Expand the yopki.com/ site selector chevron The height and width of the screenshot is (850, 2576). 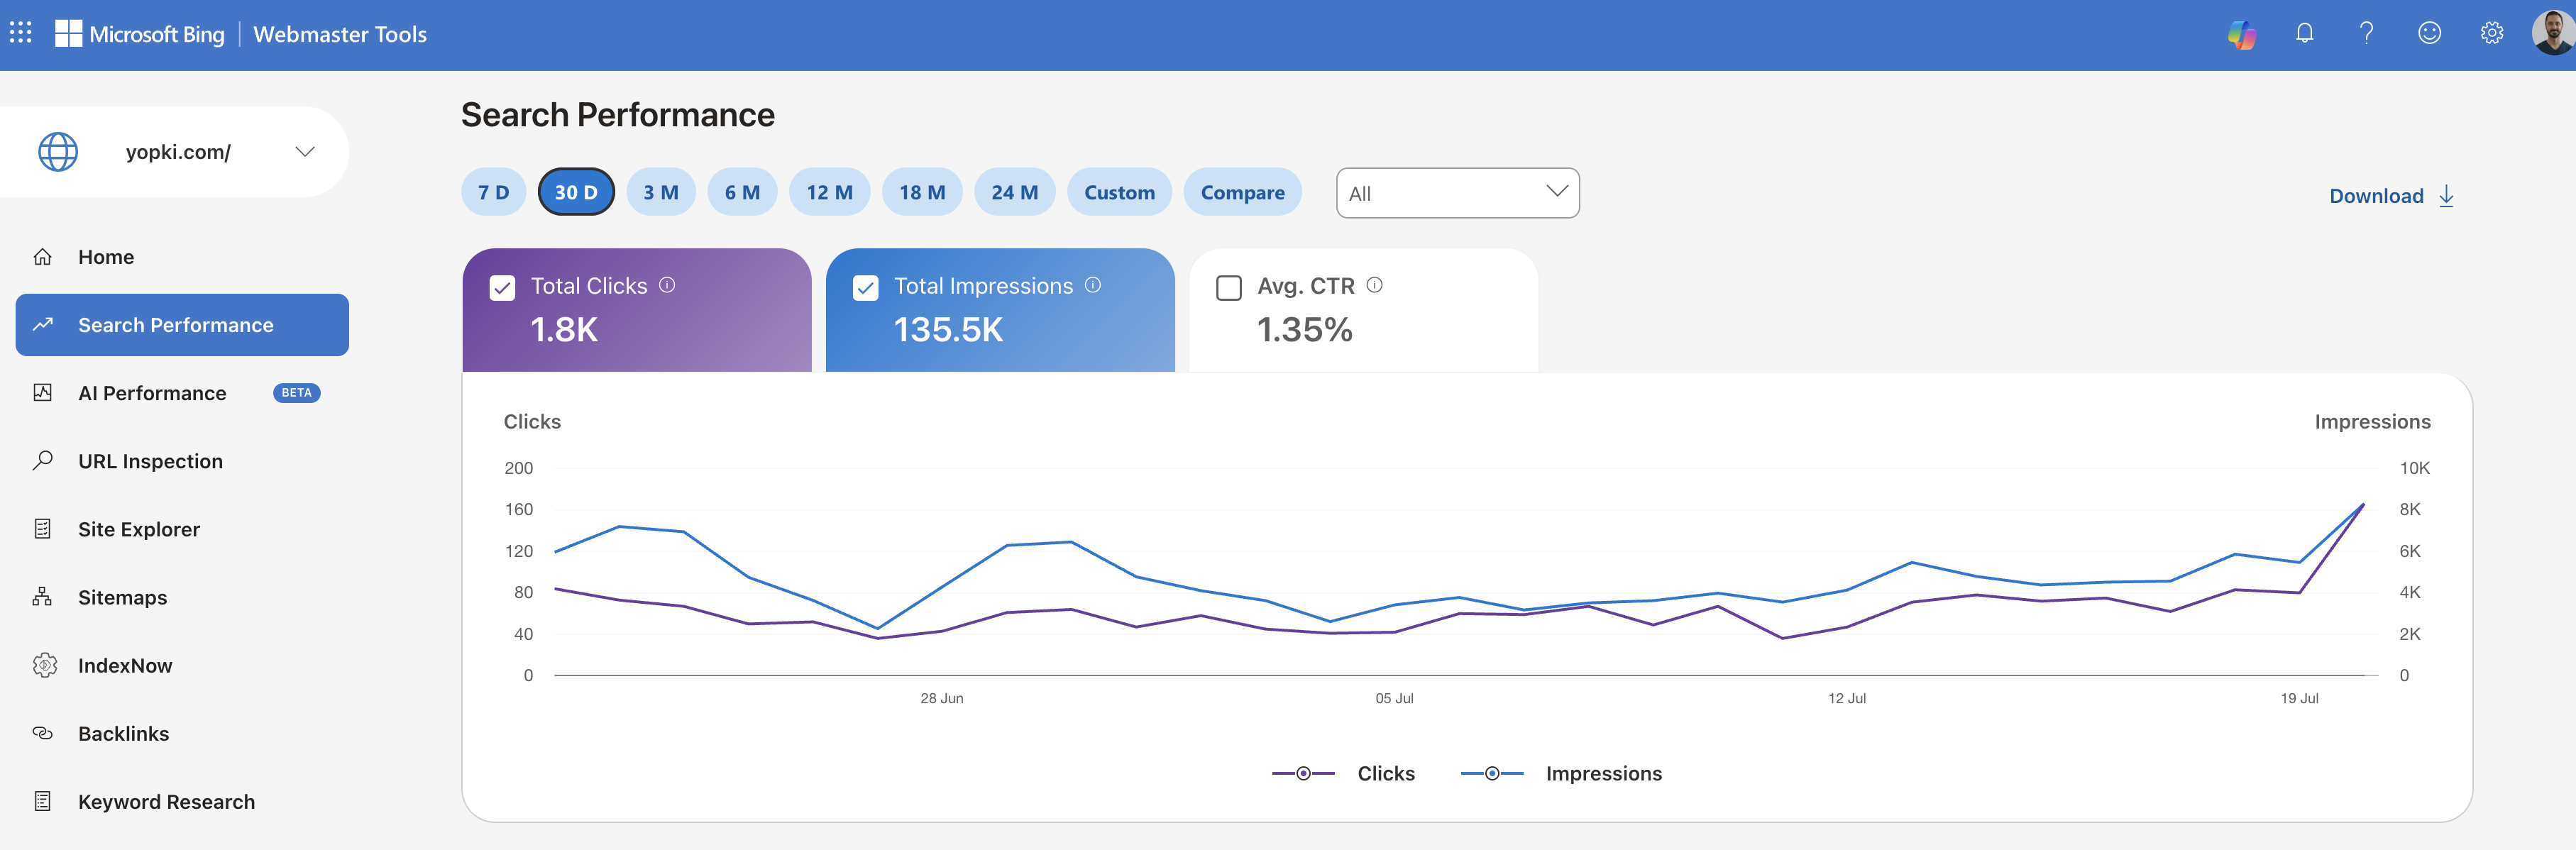[305, 152]
